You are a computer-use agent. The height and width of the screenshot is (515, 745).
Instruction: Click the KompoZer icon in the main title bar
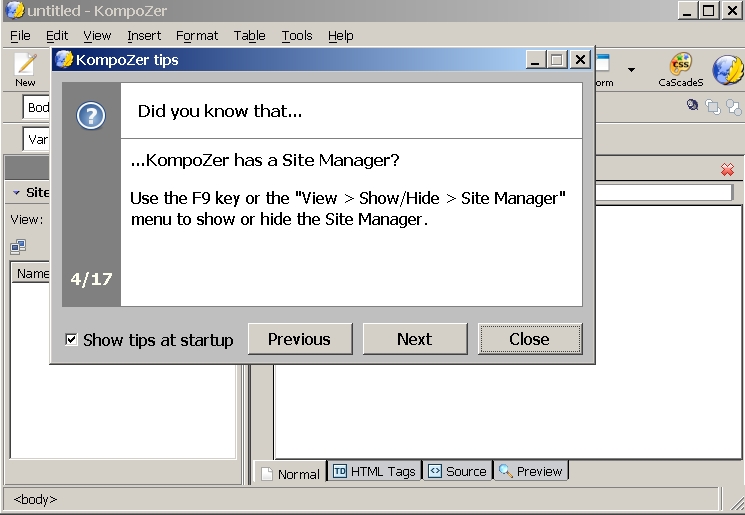[x=14, y=10]
